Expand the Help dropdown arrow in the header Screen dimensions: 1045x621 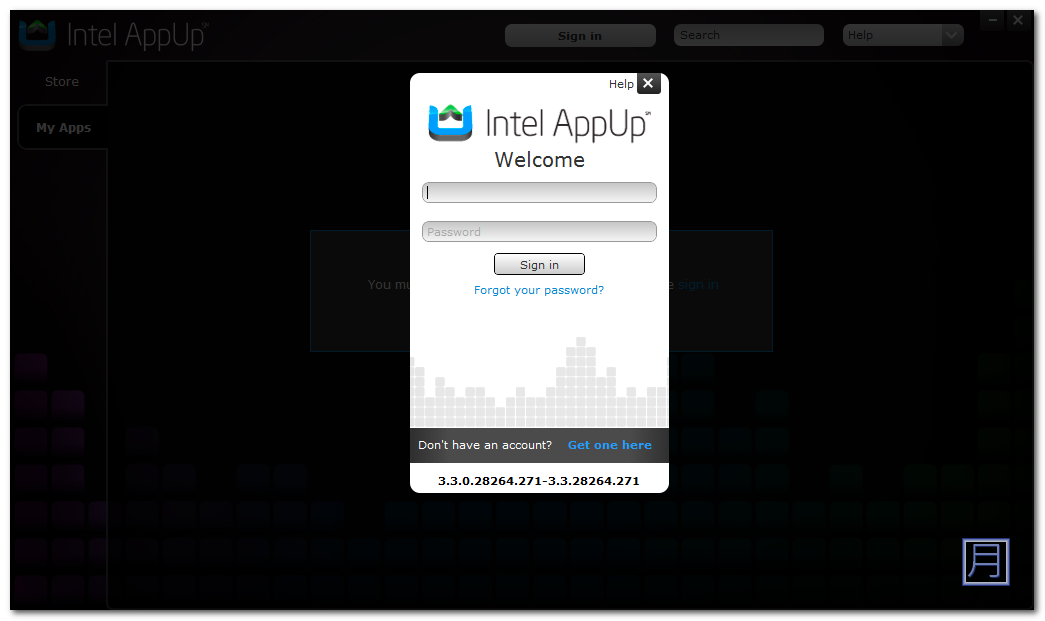tap(952, 35)
